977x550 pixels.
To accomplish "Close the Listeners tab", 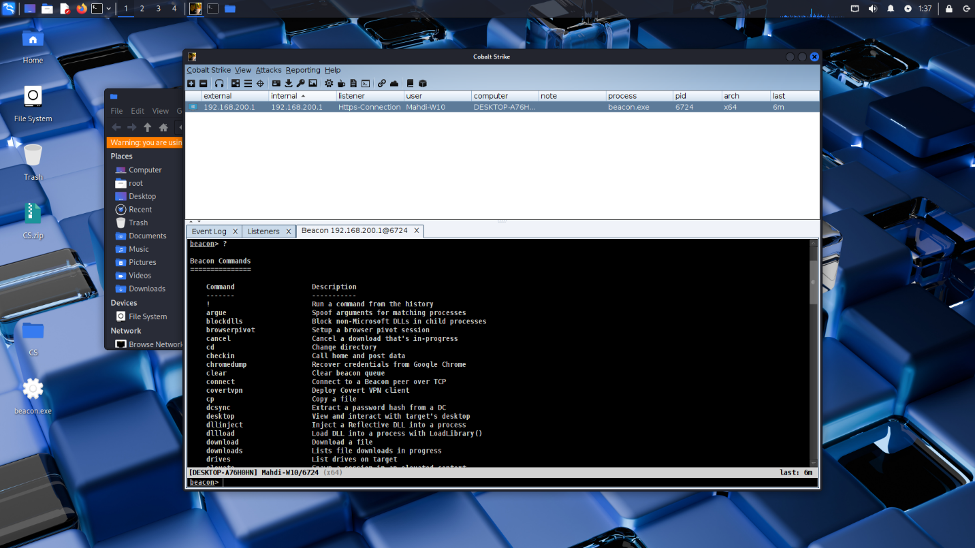I will 288,232.
